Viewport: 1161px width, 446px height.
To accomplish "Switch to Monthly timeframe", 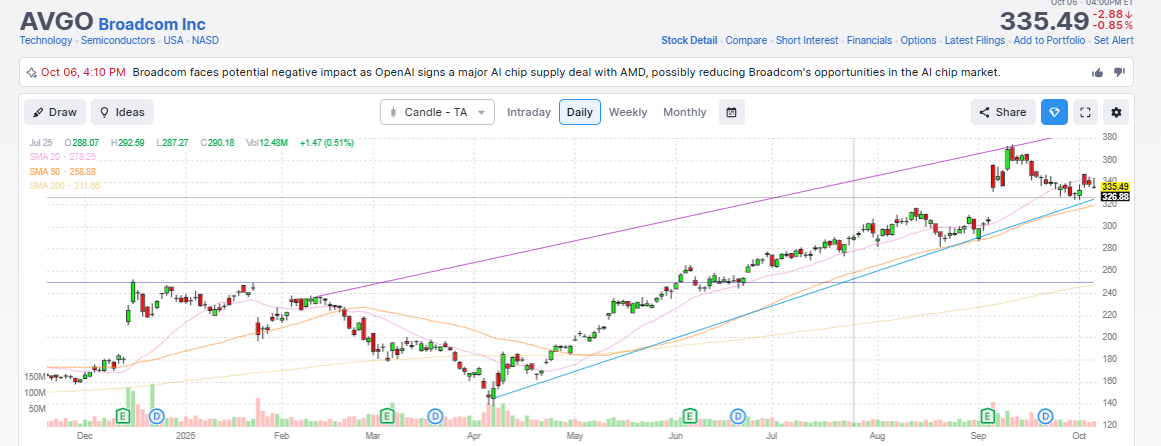I will coord(685,113).
